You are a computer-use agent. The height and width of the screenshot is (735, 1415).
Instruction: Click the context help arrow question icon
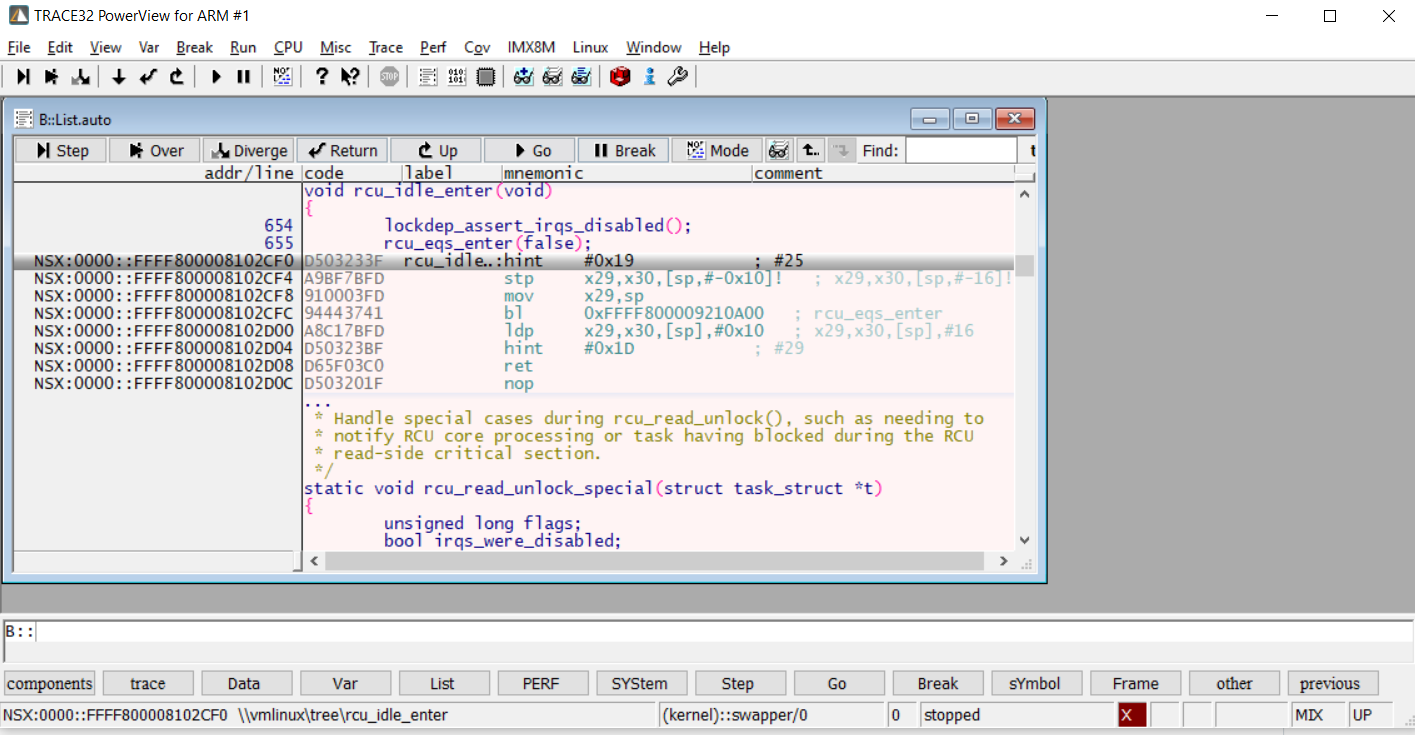pos(350,77)
